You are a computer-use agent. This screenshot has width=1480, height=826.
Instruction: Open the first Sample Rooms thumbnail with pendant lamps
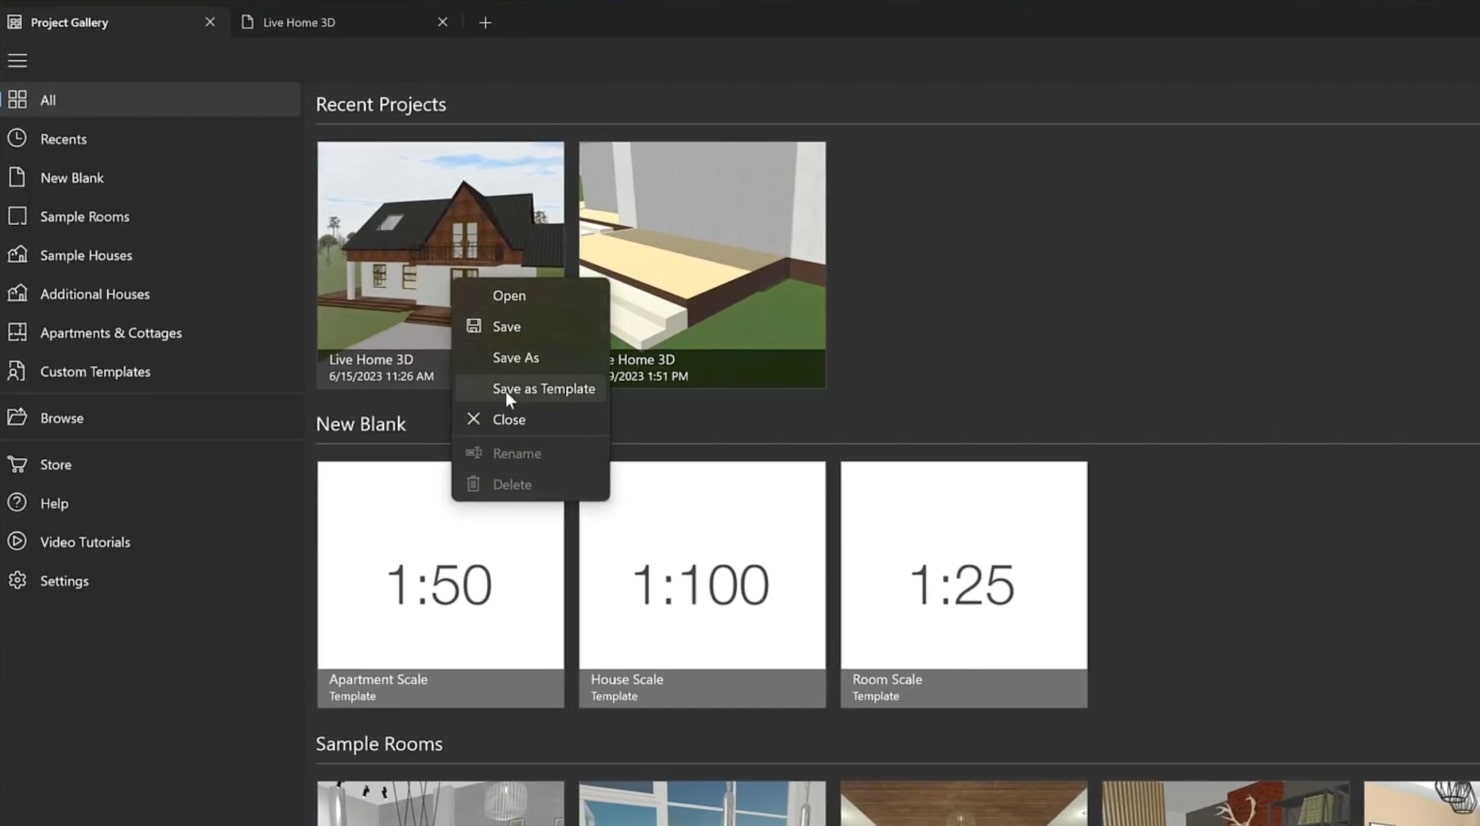point(441,804)
